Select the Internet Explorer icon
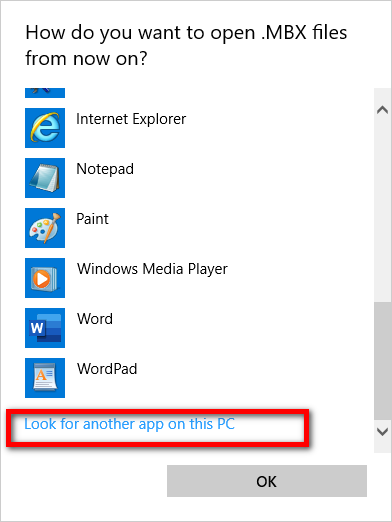 (x=45, y=128)
